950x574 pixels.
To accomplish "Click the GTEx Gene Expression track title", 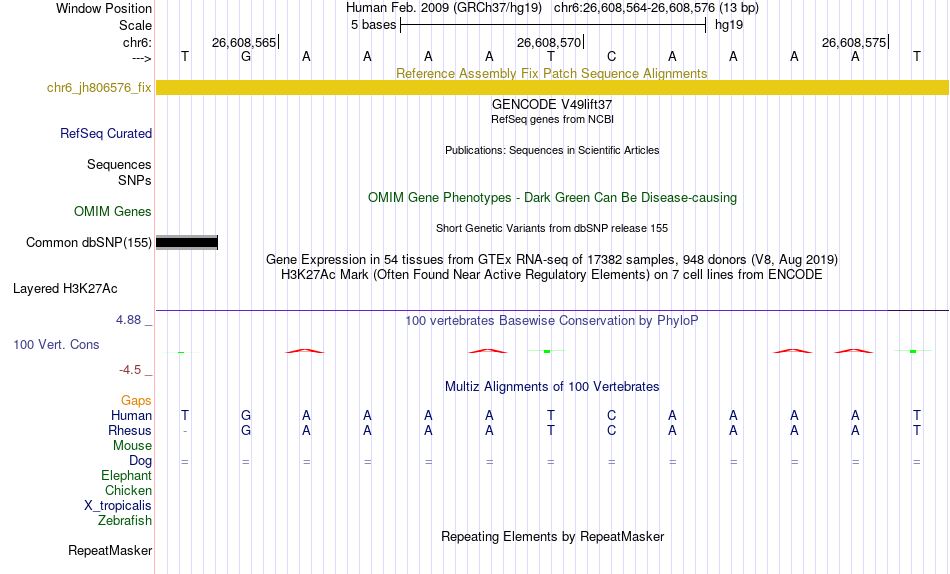I will [552, 260].
